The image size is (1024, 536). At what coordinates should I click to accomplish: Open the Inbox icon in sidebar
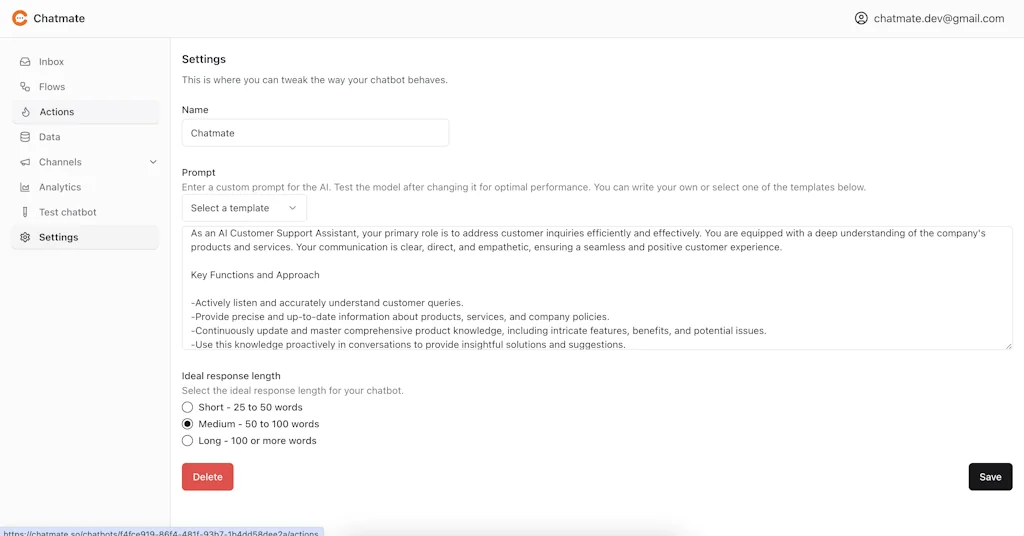click(25, 62)
